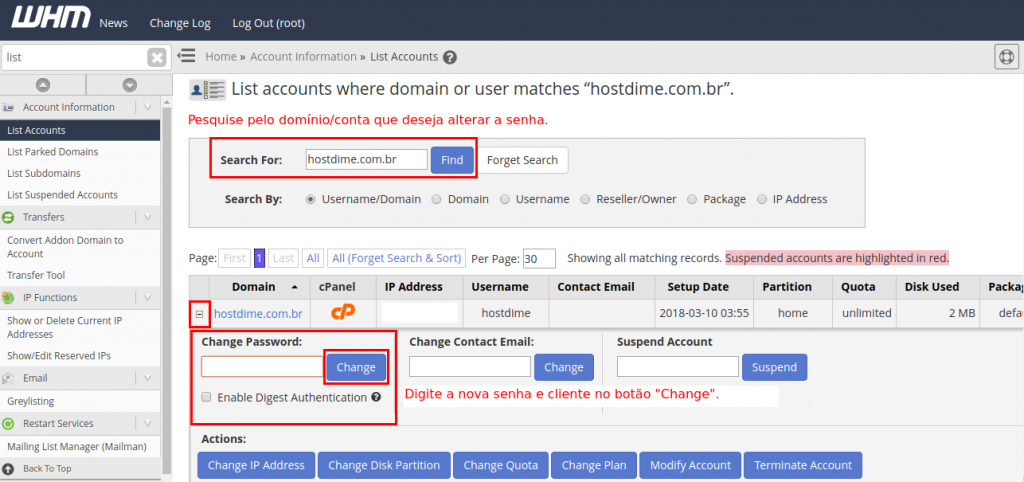Select the Domain search option
This screenshot has height=482, width=1024.
[x=436, y=199]
